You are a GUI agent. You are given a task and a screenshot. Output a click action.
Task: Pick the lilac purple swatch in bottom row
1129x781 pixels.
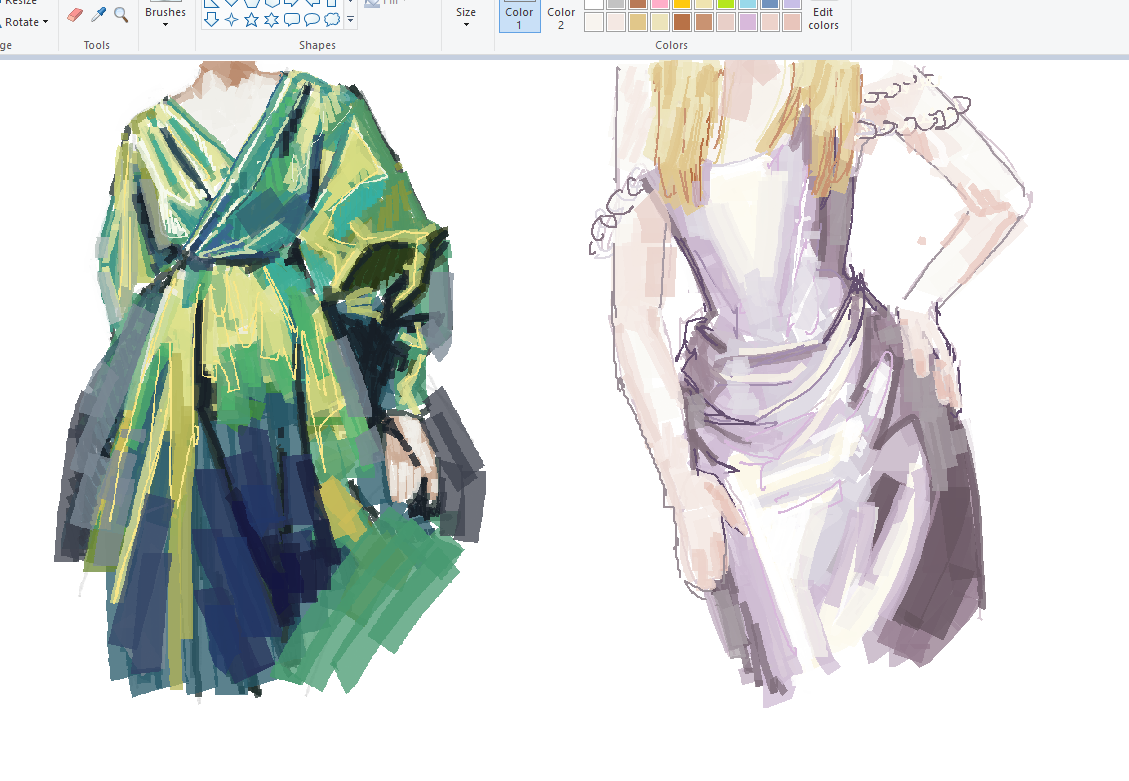tap(747, 22)
